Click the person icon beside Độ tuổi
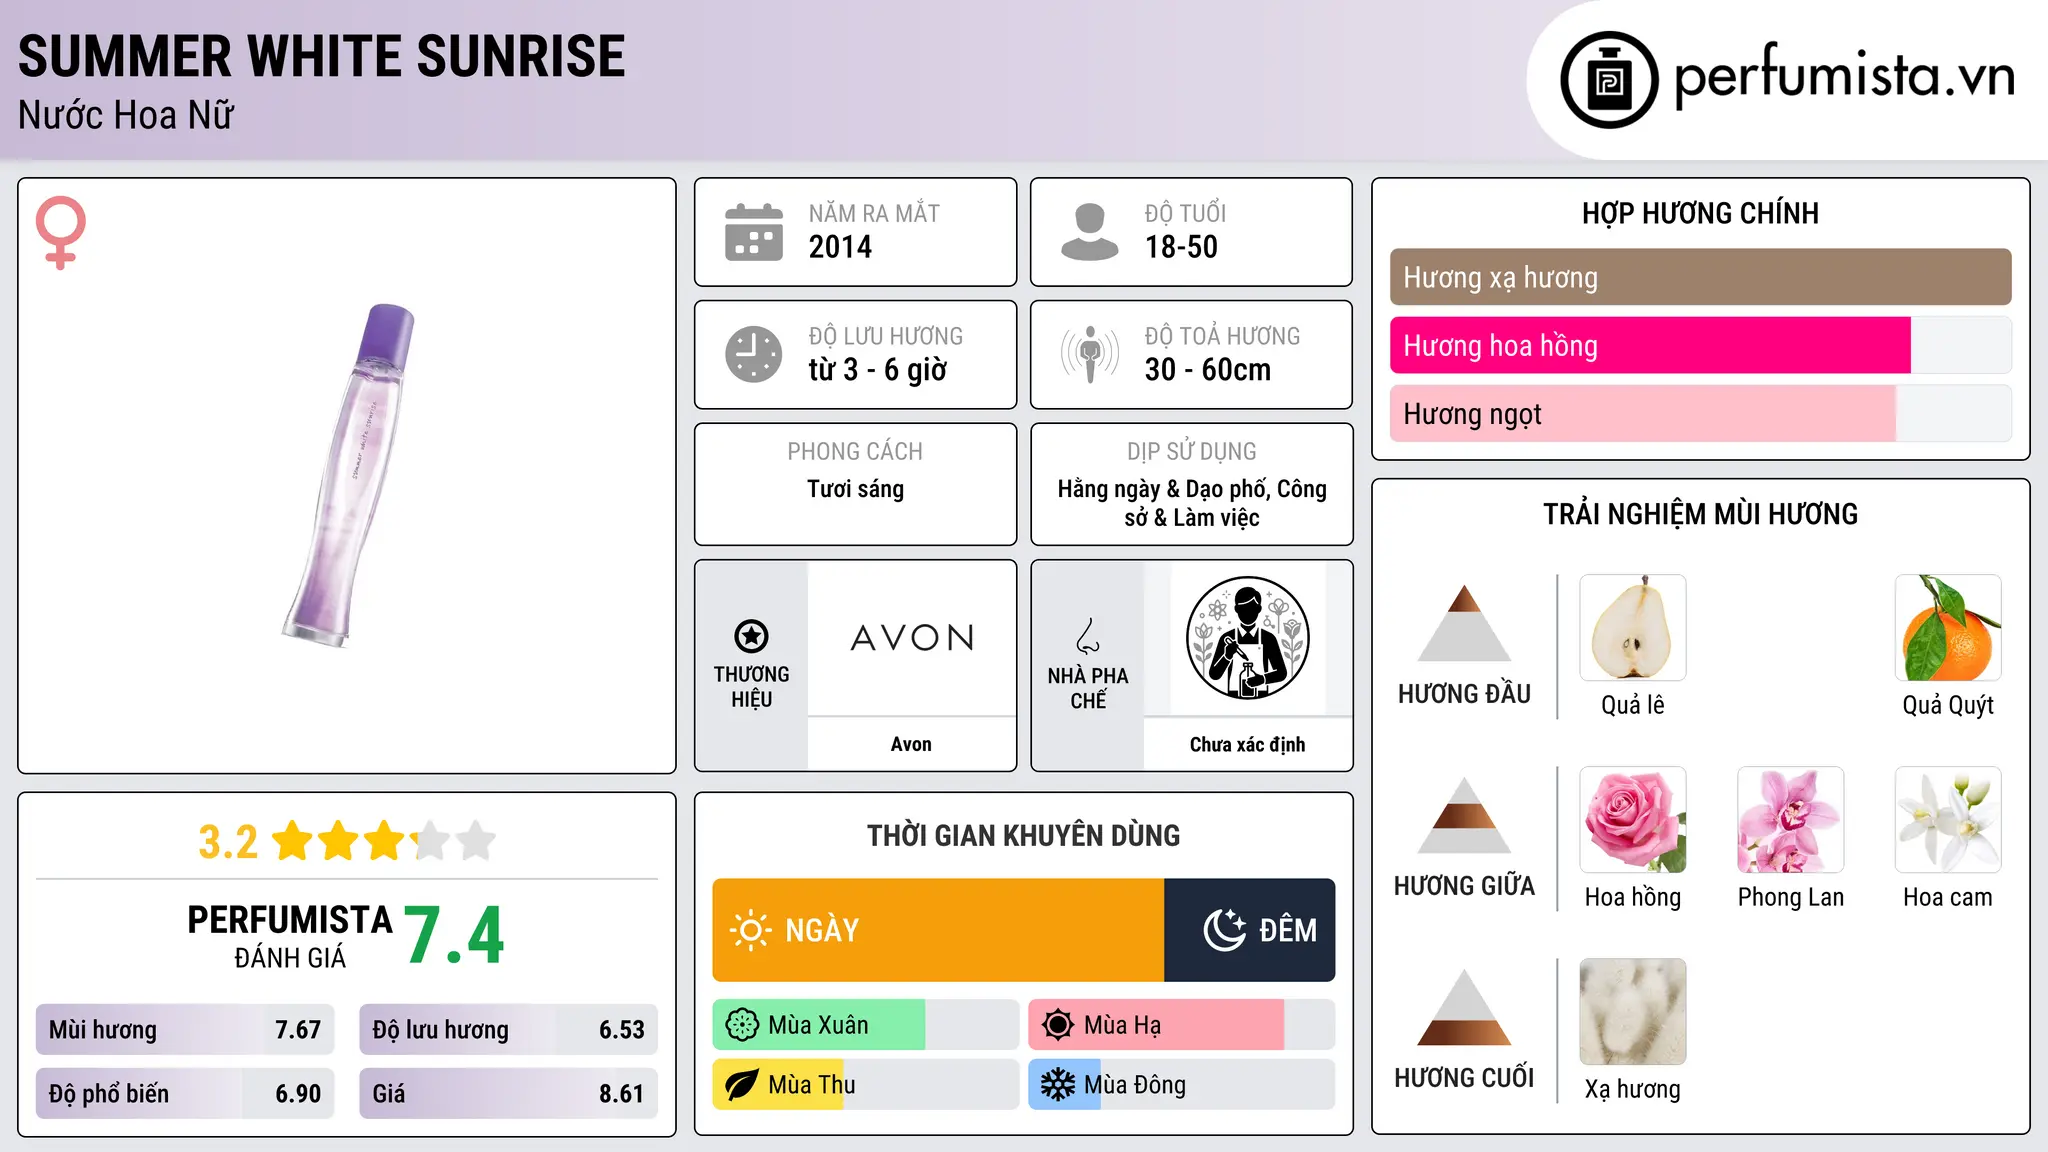The height and width of the screenshot is (1152, 2048). [1089, 232]
